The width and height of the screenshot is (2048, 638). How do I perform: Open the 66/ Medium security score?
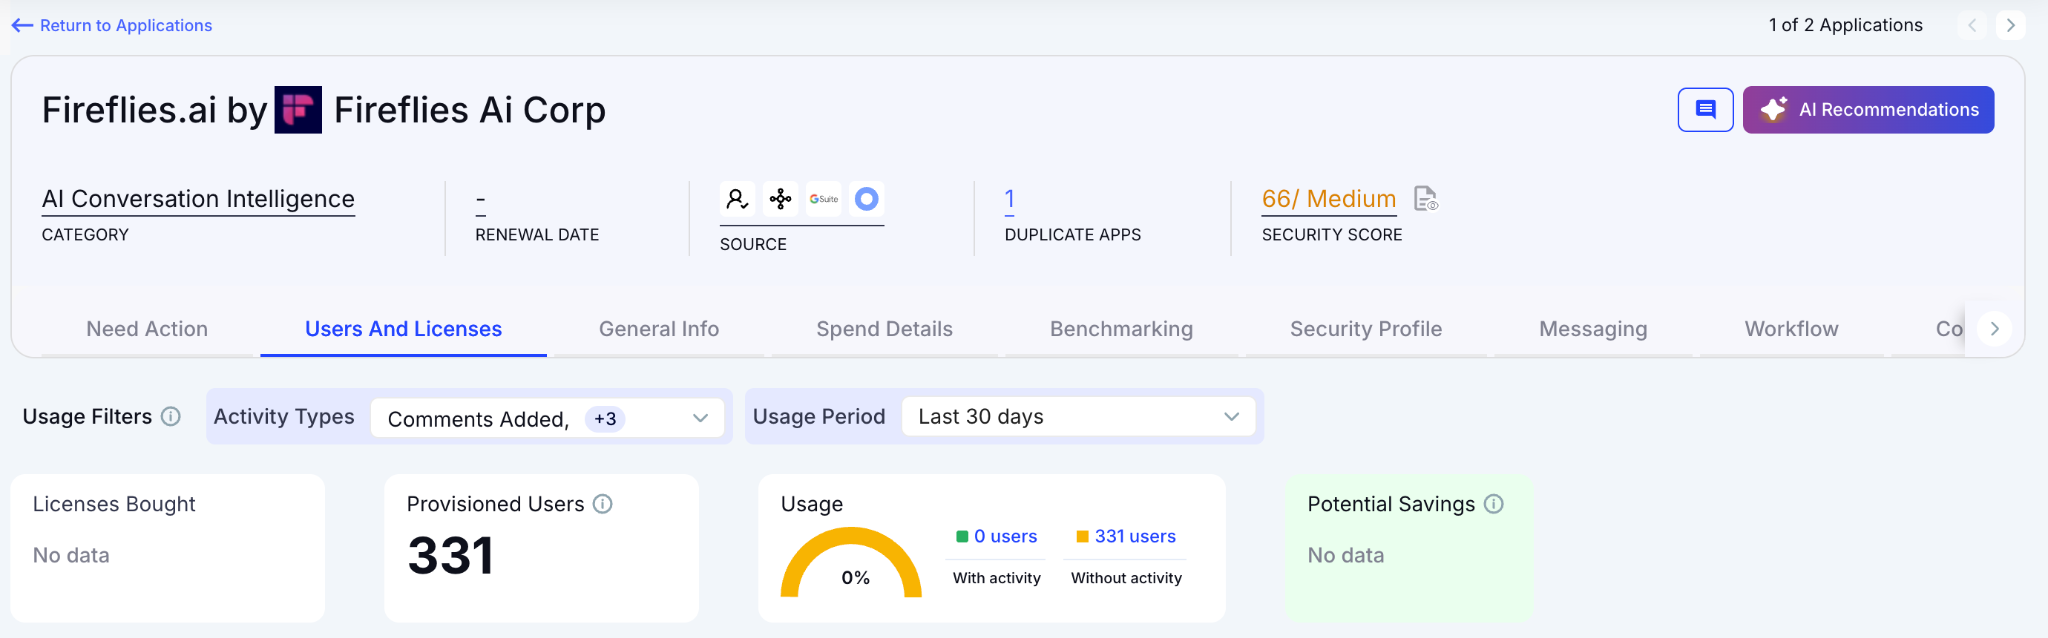(1328, 199)
